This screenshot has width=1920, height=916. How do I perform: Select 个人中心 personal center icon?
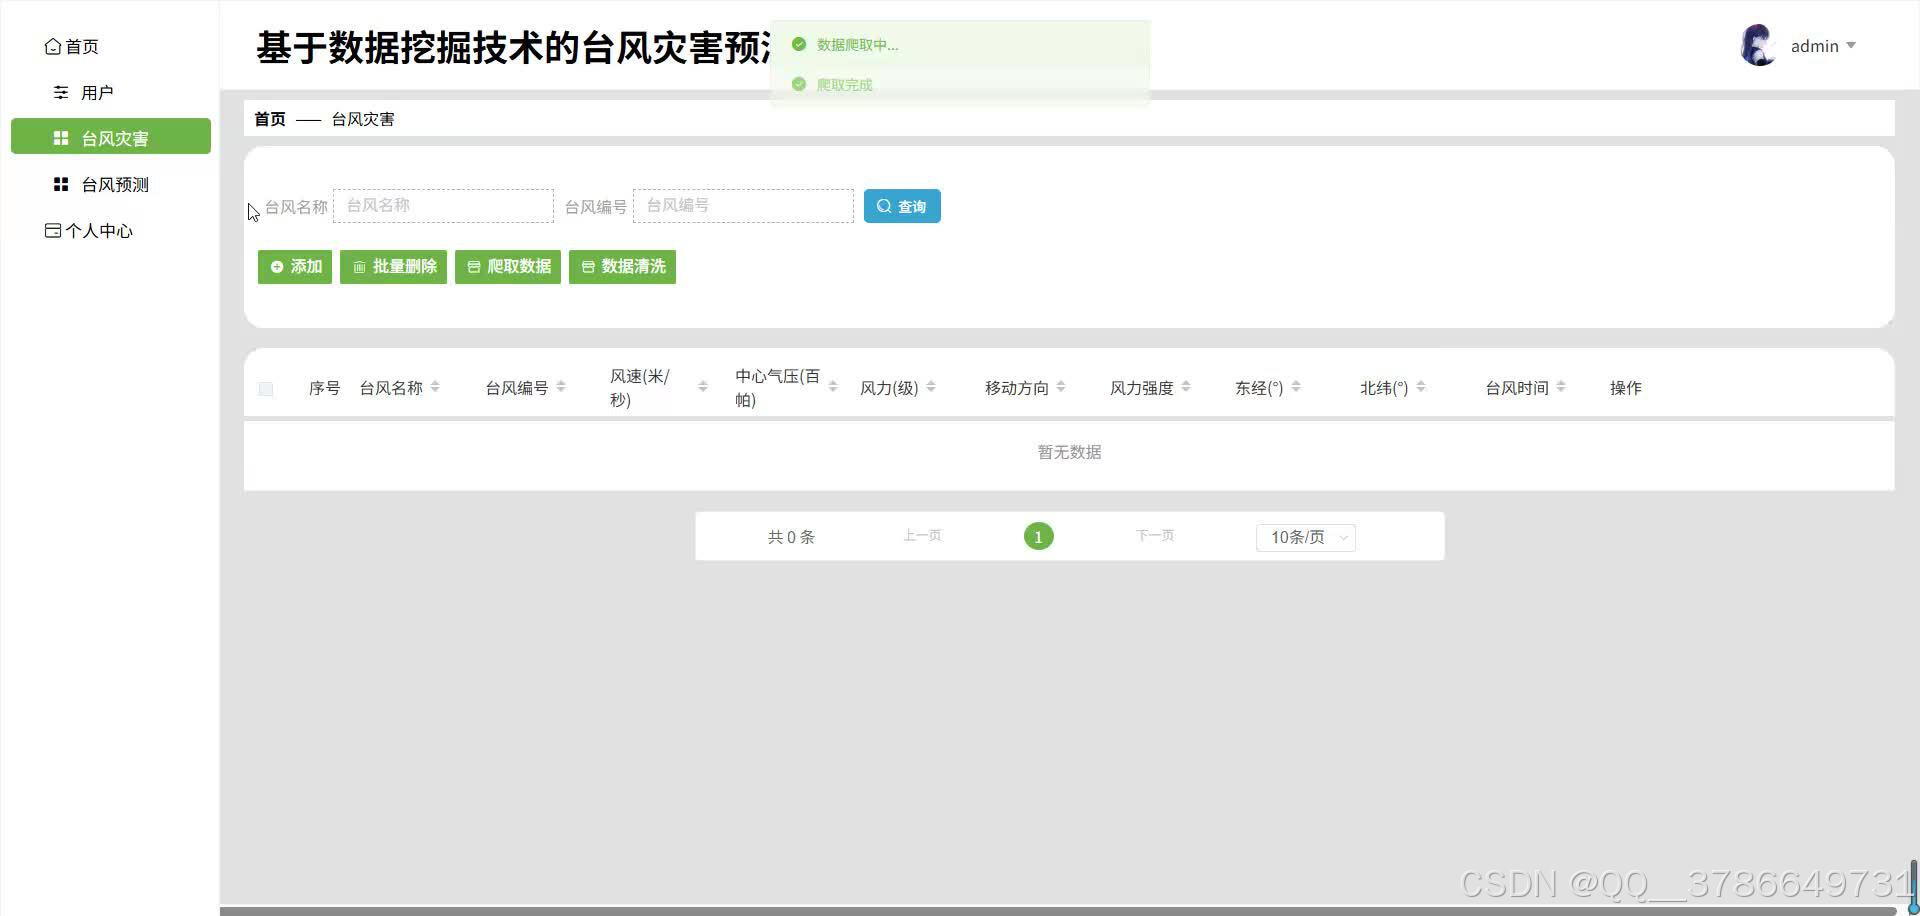click(53, 230)
